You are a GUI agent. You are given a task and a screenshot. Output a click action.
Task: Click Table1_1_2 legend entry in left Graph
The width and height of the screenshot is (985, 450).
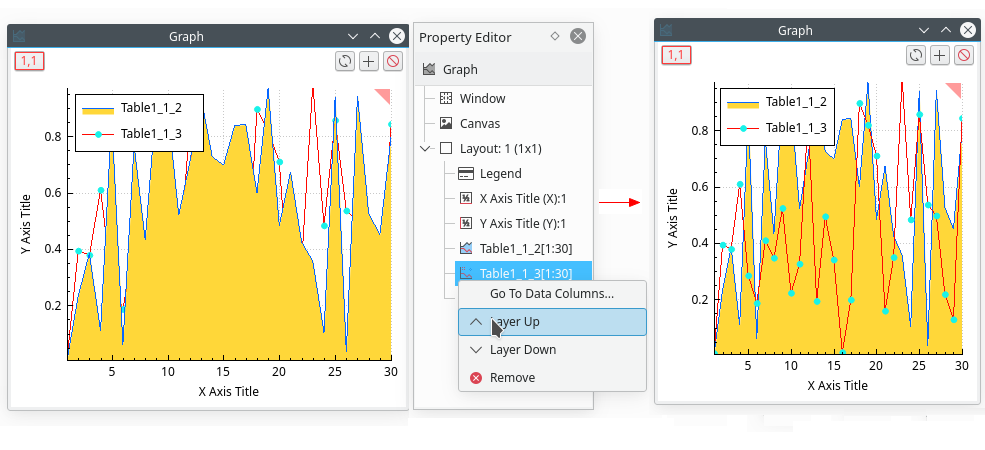tap(151, 108)
